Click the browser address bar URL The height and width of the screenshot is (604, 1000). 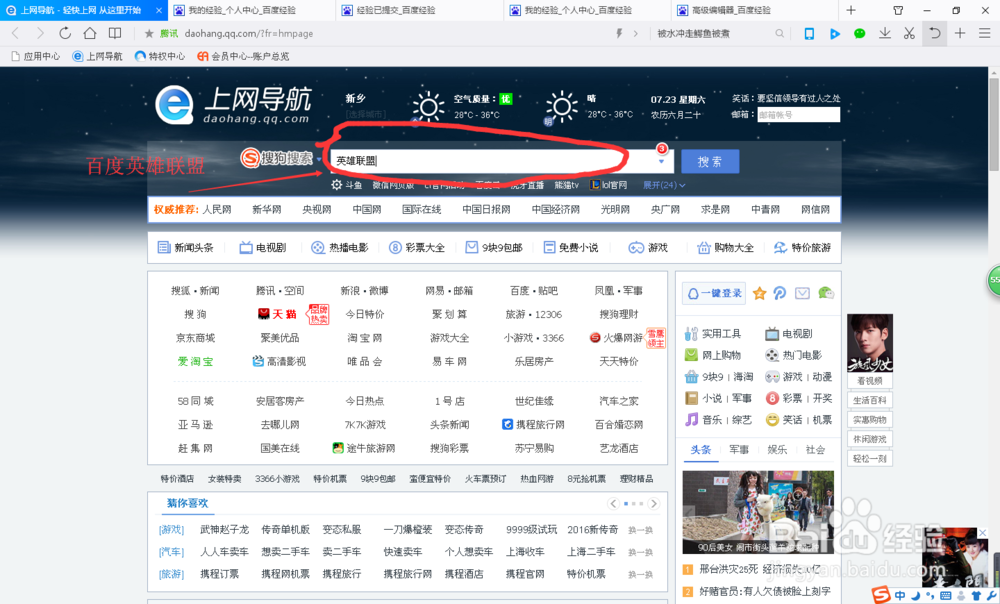(x=249, y=33)
